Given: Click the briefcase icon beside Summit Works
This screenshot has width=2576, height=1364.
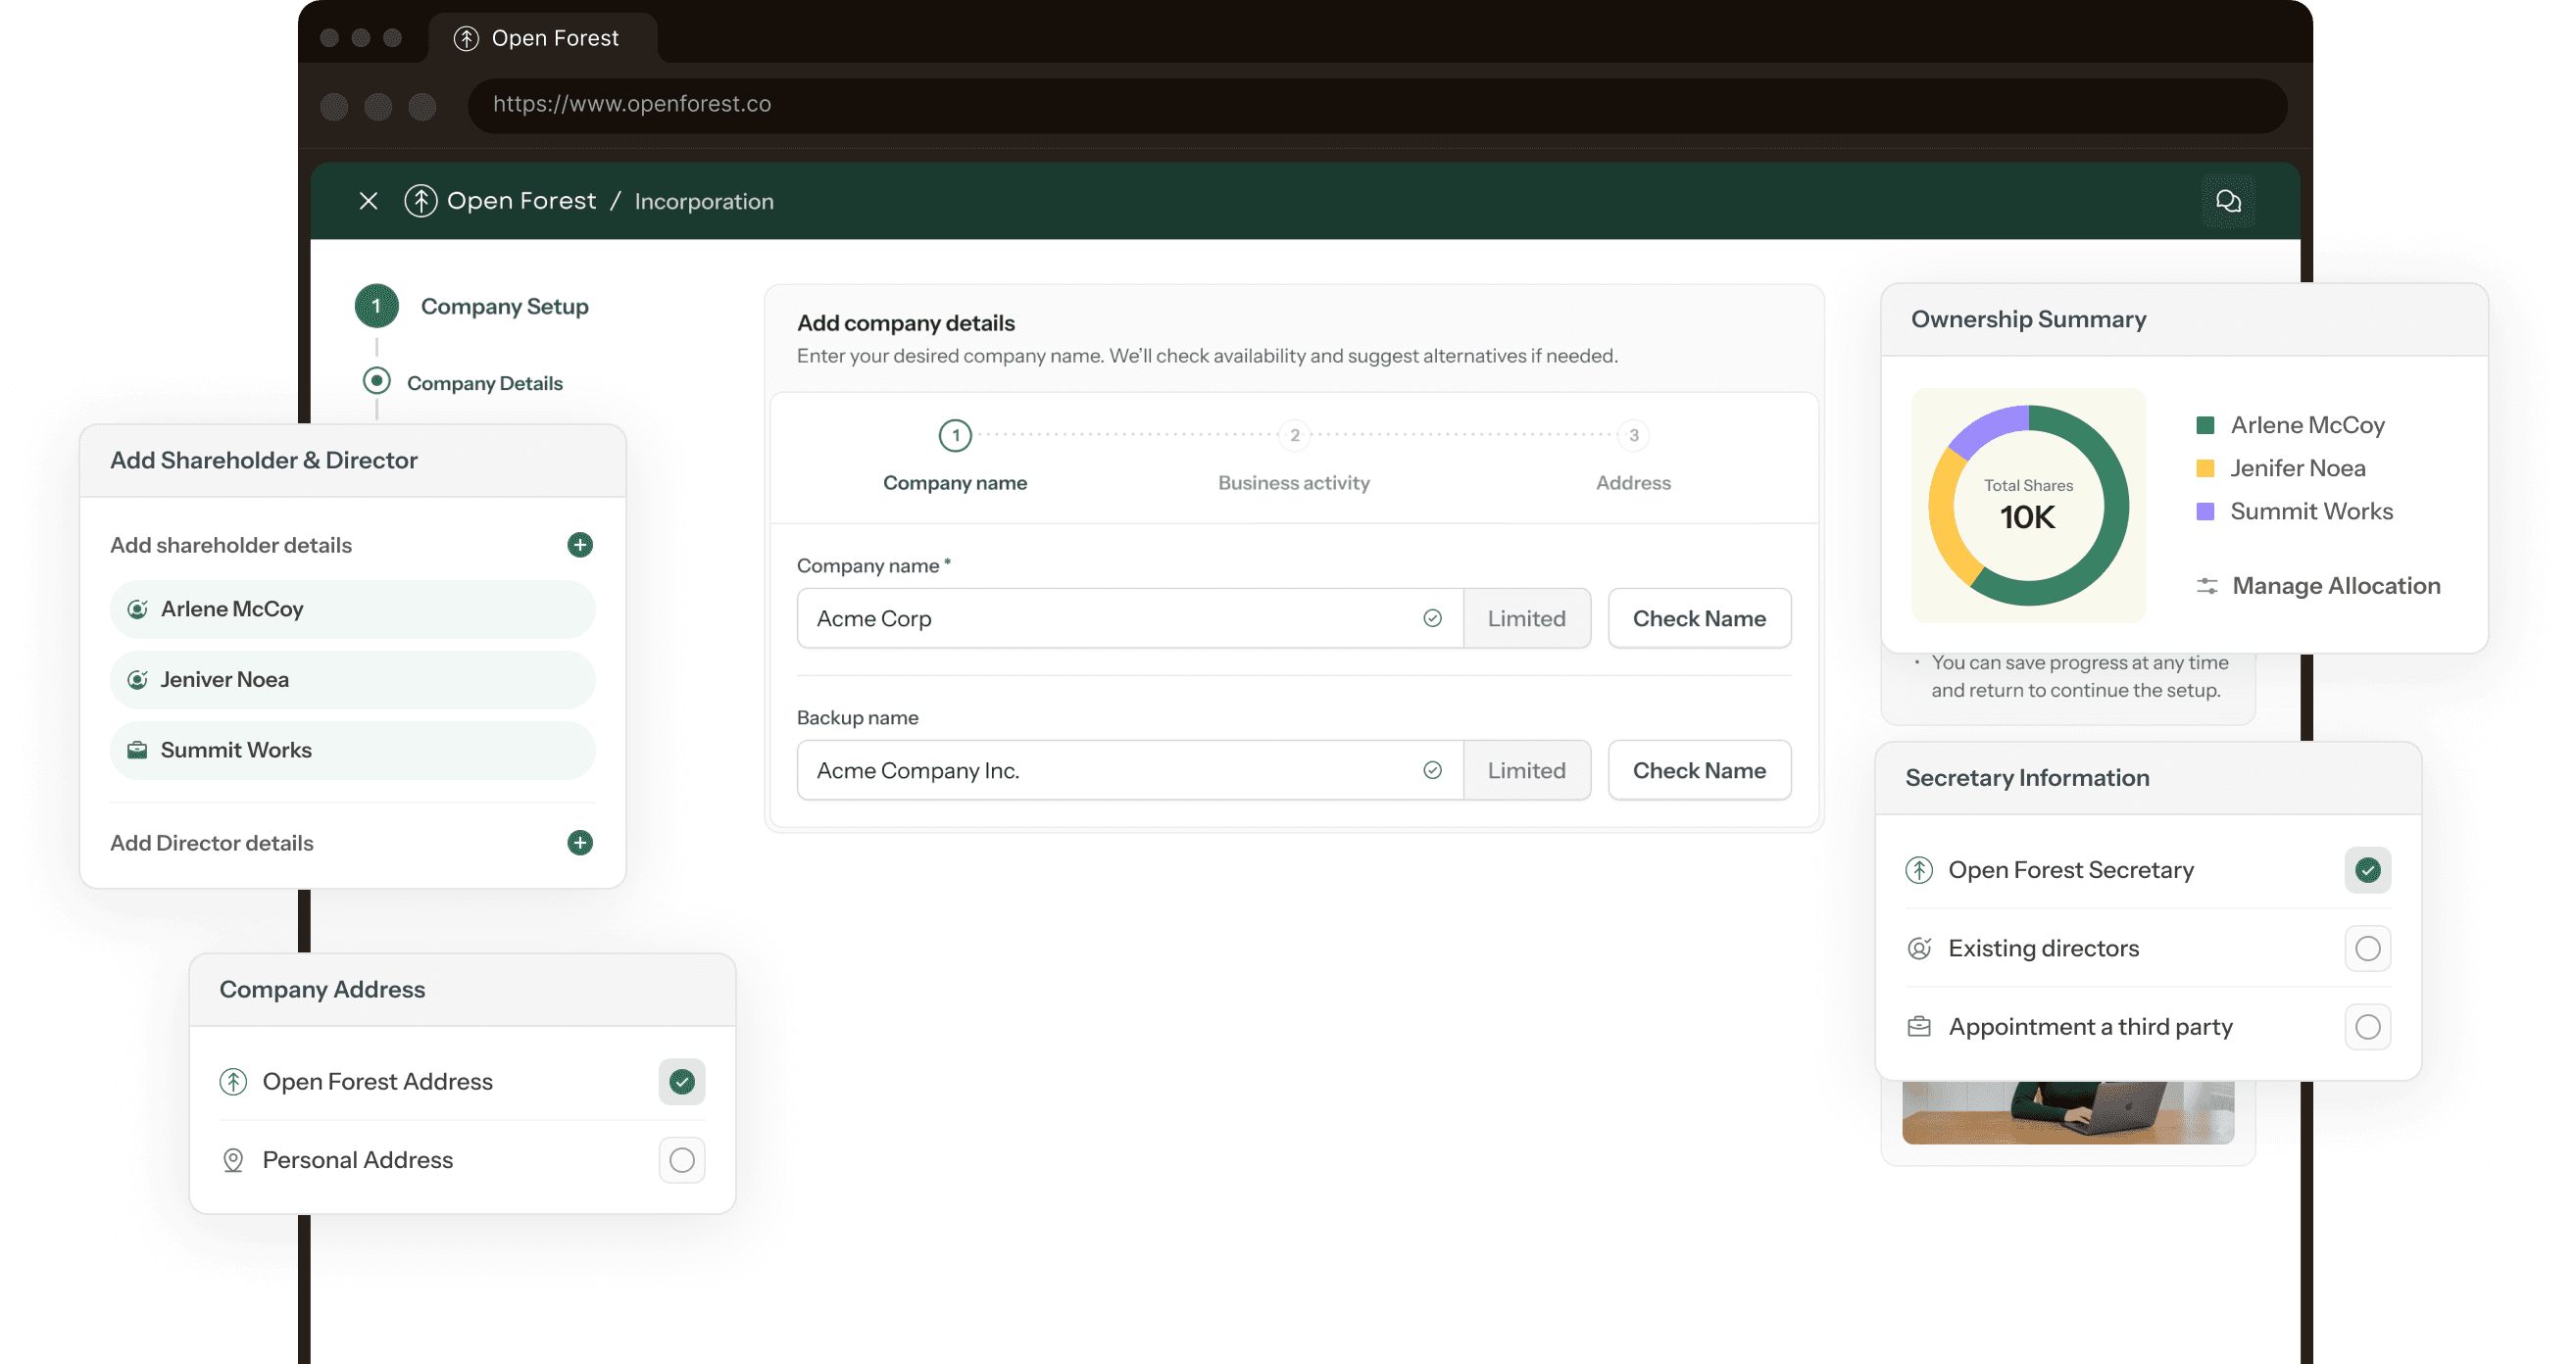Looking at the screenshot, I should click(x=138, y=750).
